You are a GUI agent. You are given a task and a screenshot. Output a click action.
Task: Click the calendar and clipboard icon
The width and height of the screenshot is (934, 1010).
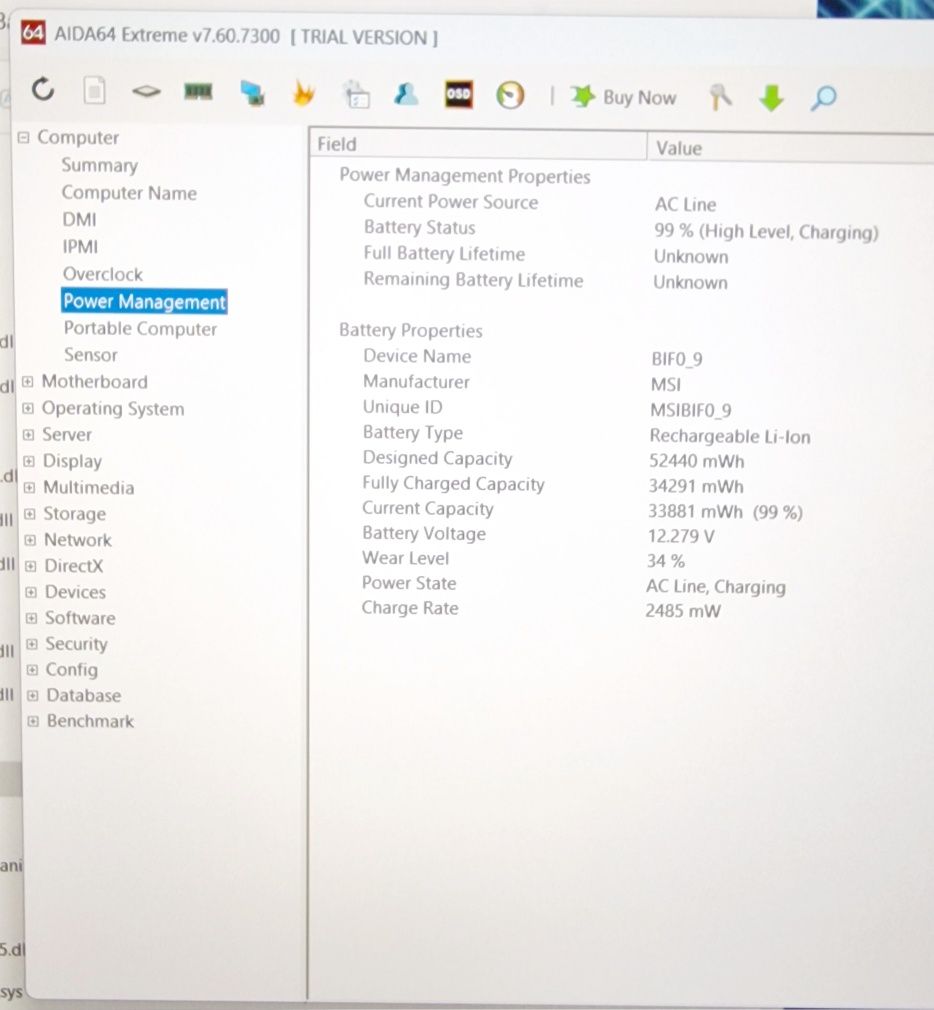point(356,95)
